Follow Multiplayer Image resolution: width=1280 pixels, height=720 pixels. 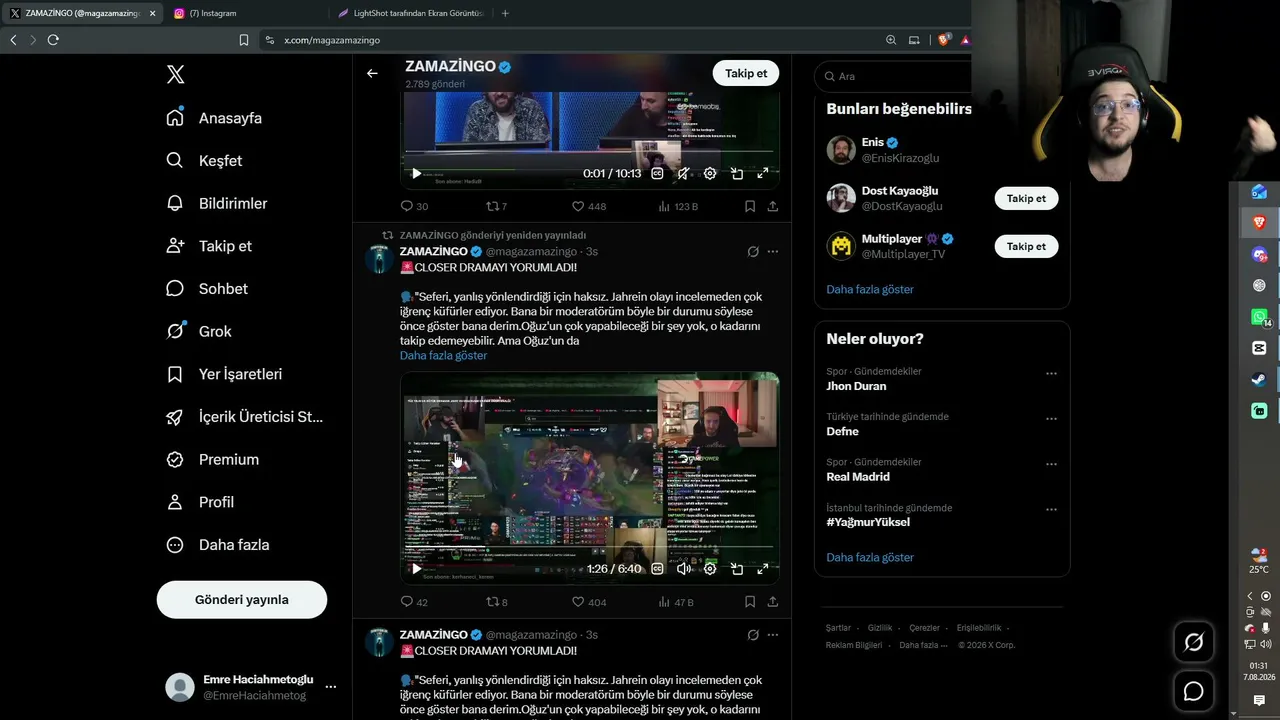[x=1026, y=246]
